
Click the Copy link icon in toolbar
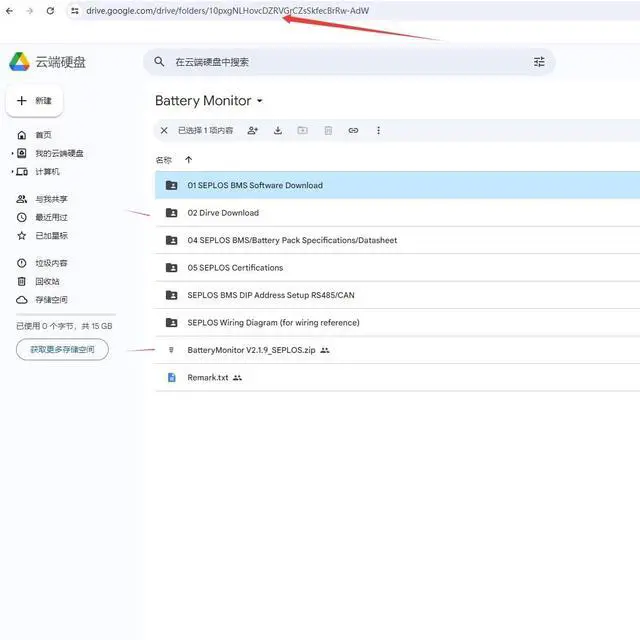[x=353, y=130]
